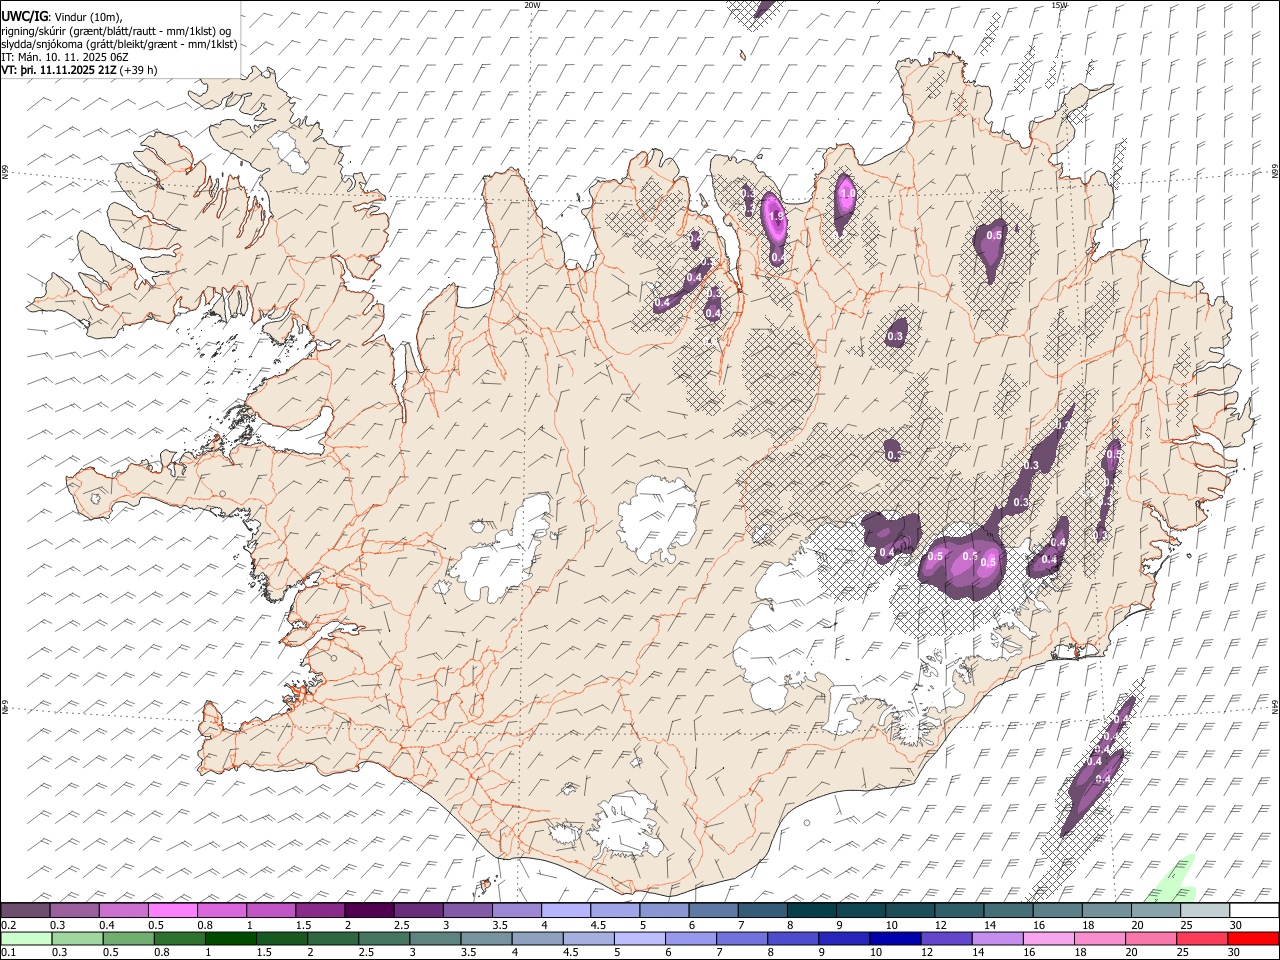Click the '14' label in the upper legend row
Image resolution: width=1280 pixels, height=960 pixels.
coord(990,925)
